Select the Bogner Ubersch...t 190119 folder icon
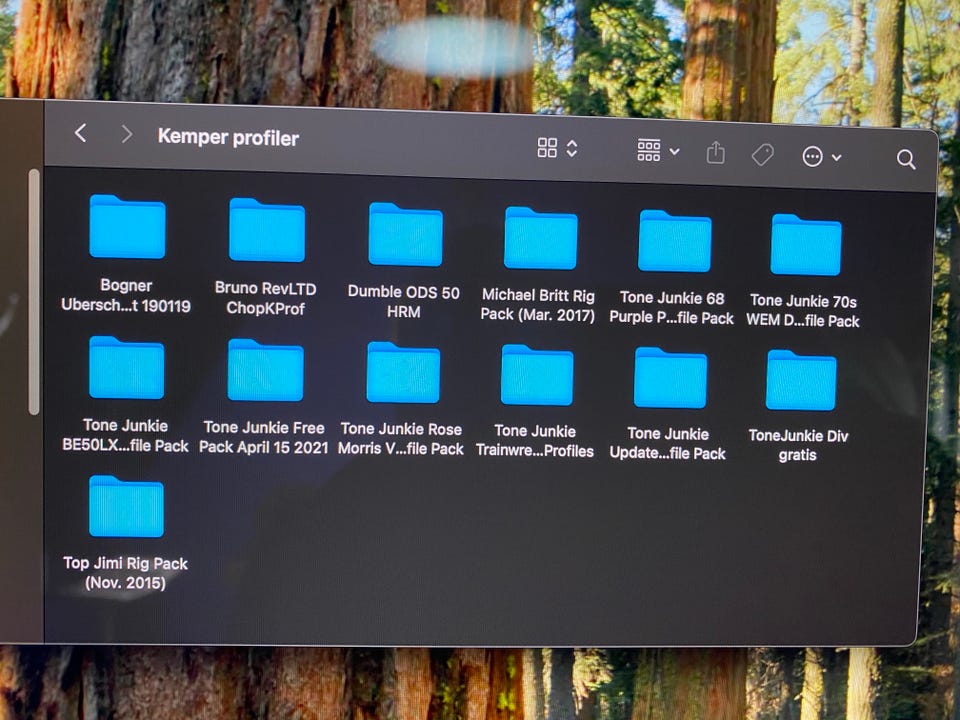Viewport: 960px width, 720px height. tap(127, 227)
